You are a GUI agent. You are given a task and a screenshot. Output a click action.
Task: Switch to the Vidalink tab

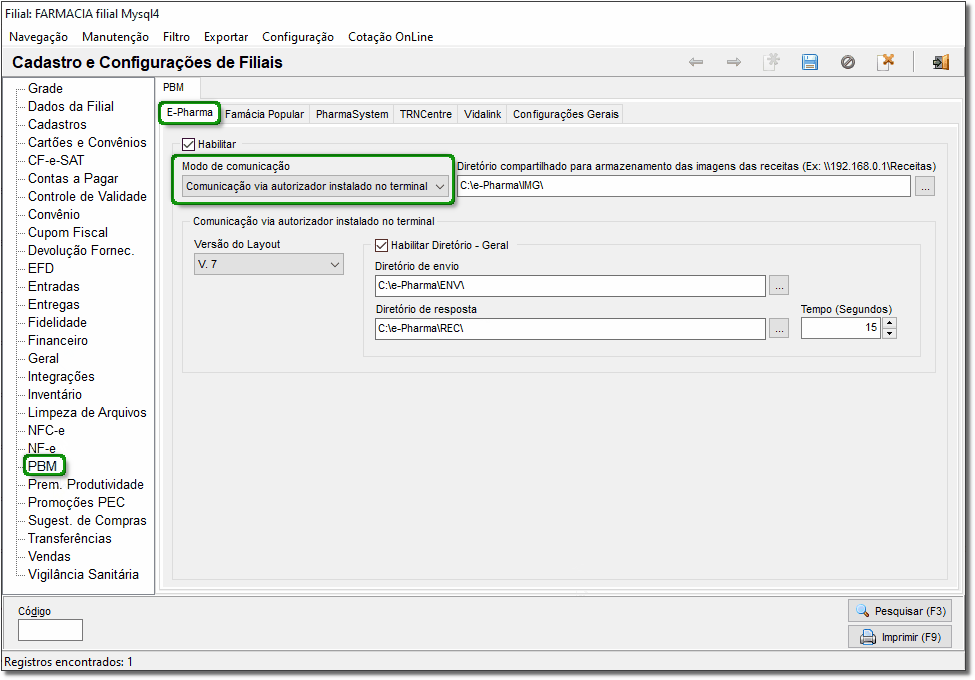coord(483,114)
